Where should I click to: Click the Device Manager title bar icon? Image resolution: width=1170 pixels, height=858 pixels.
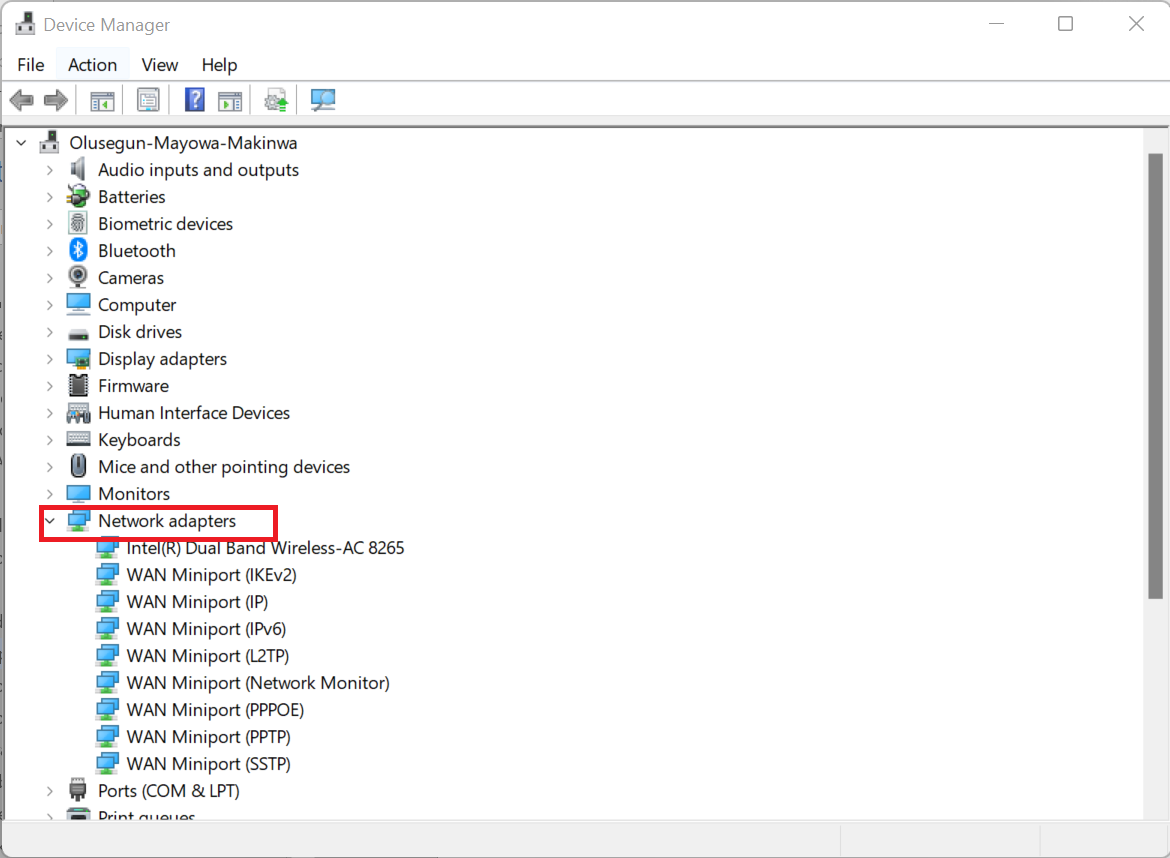pos(25,24)
